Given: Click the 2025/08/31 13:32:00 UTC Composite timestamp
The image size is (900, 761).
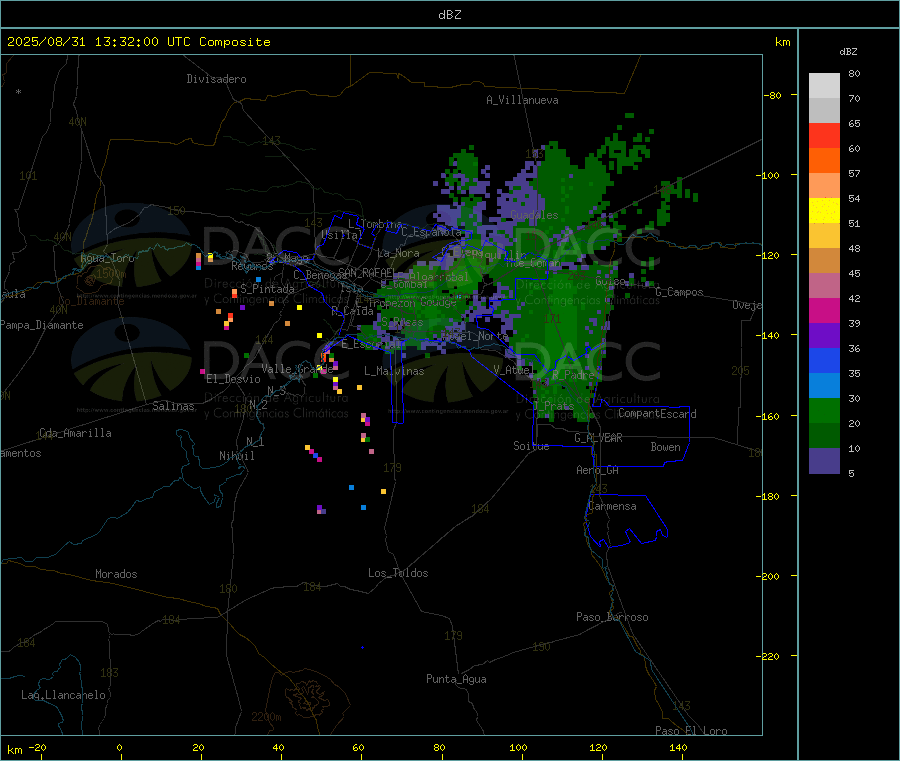Looking at the screenshot, I should point(138,42).
